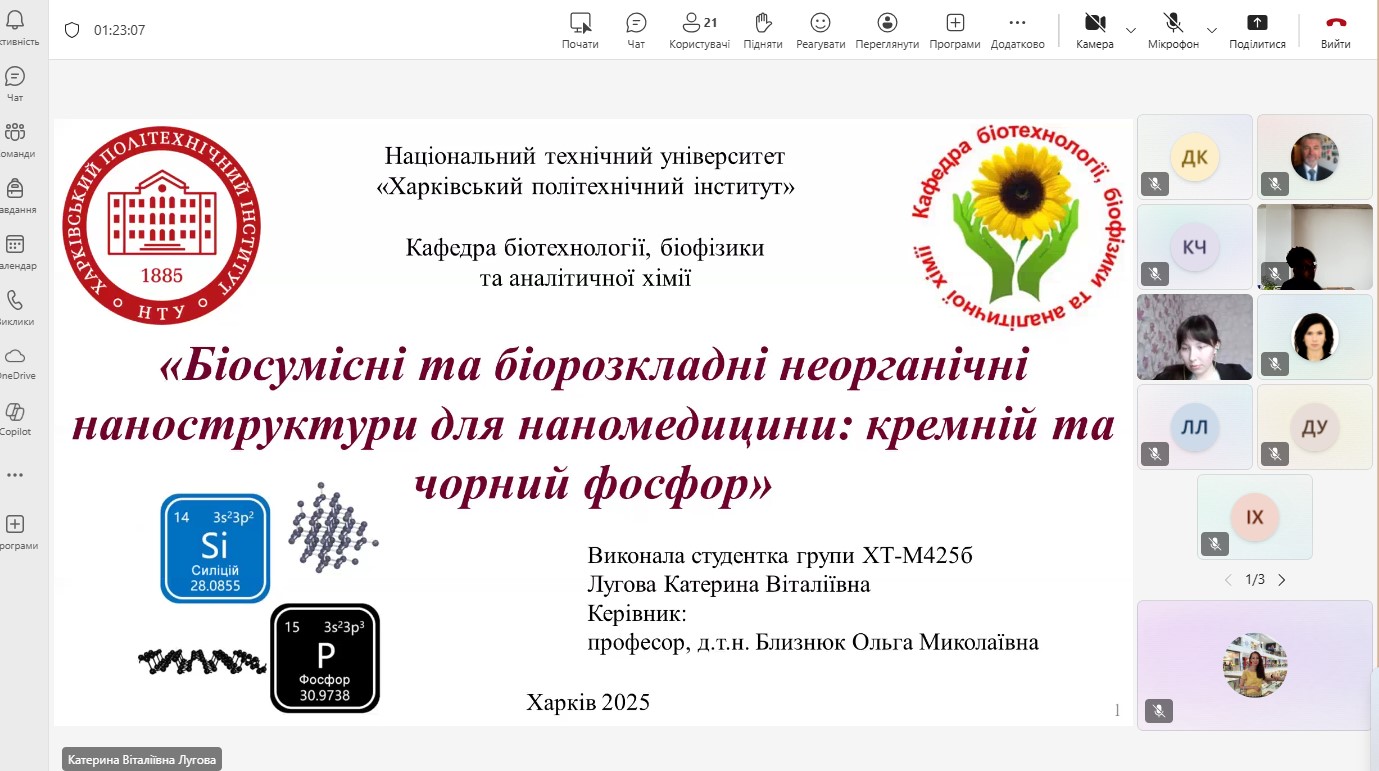
Task: Open the Переглянути view options
Action: coord(887,29)
